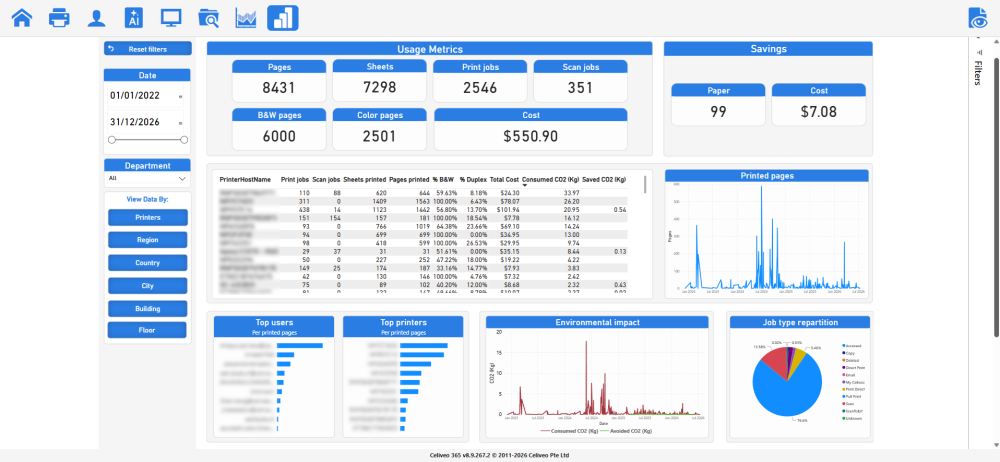Open the document preview eye icon
Viewport: 1000px width, 462px height.
pos(977,18)
